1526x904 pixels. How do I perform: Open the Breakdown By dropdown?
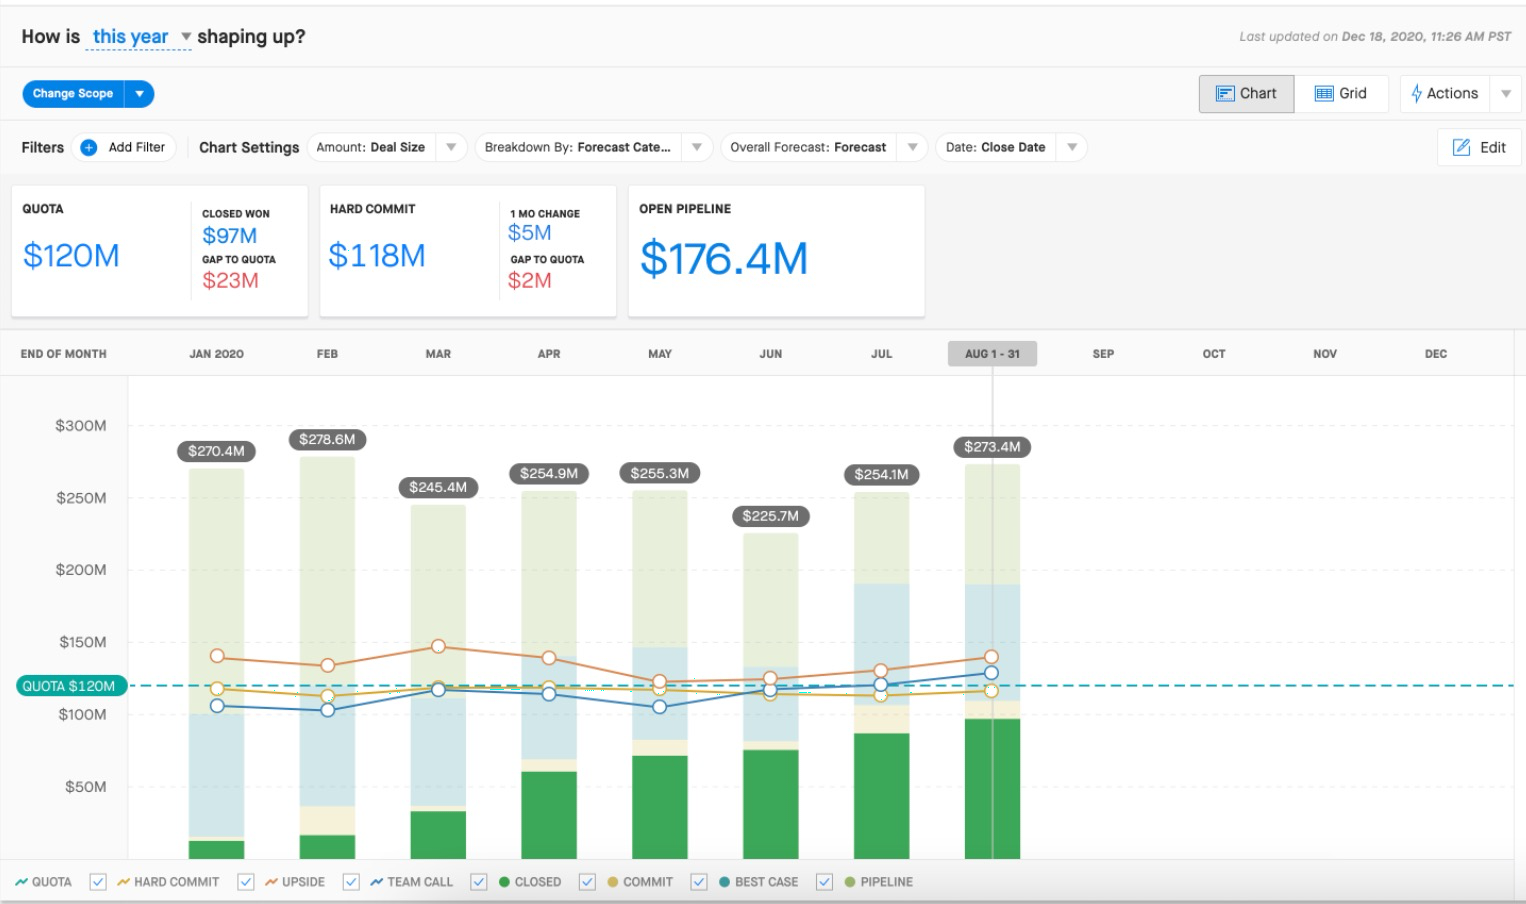tap(697, 147)
